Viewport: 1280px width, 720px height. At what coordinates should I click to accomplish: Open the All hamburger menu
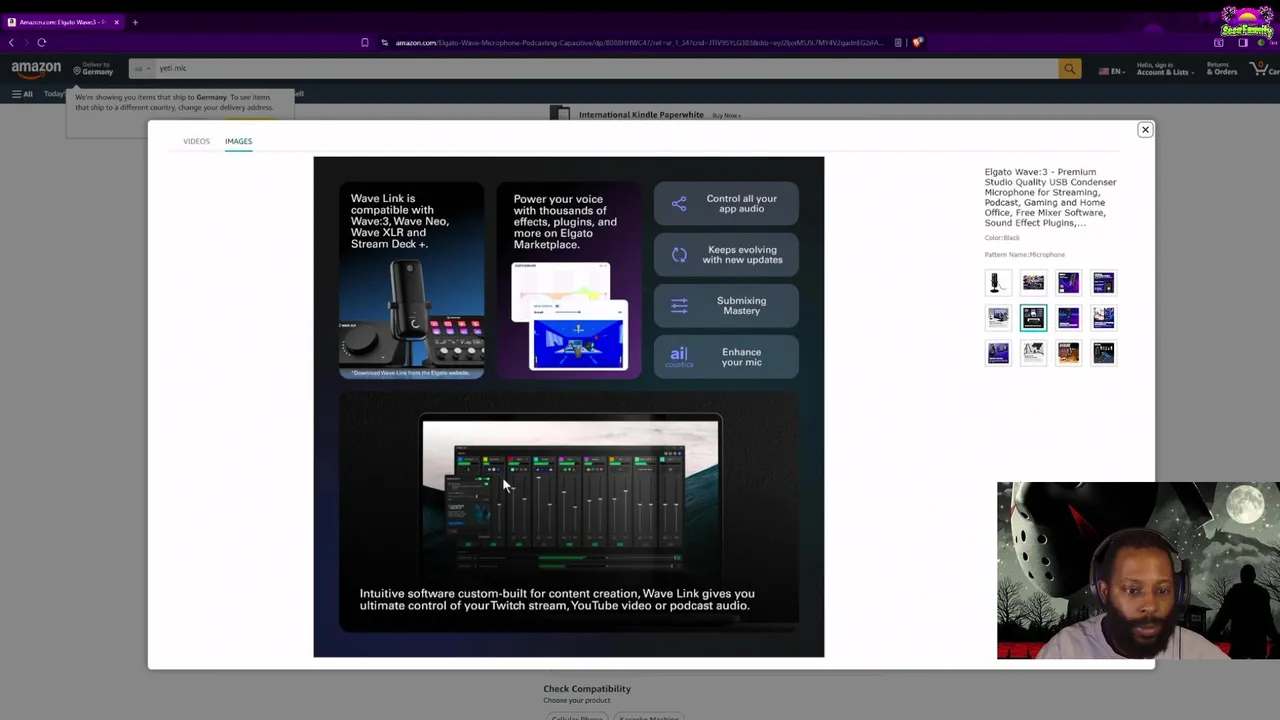pos(22,94)
